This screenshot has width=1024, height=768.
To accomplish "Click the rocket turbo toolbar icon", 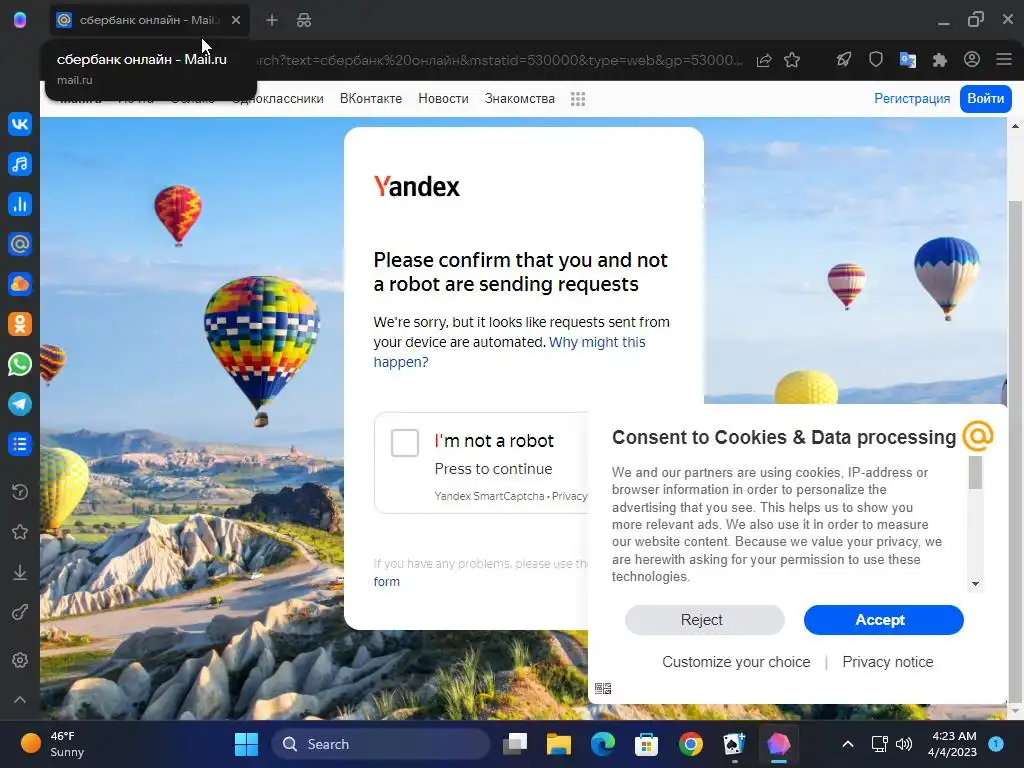I will (844, 60).
